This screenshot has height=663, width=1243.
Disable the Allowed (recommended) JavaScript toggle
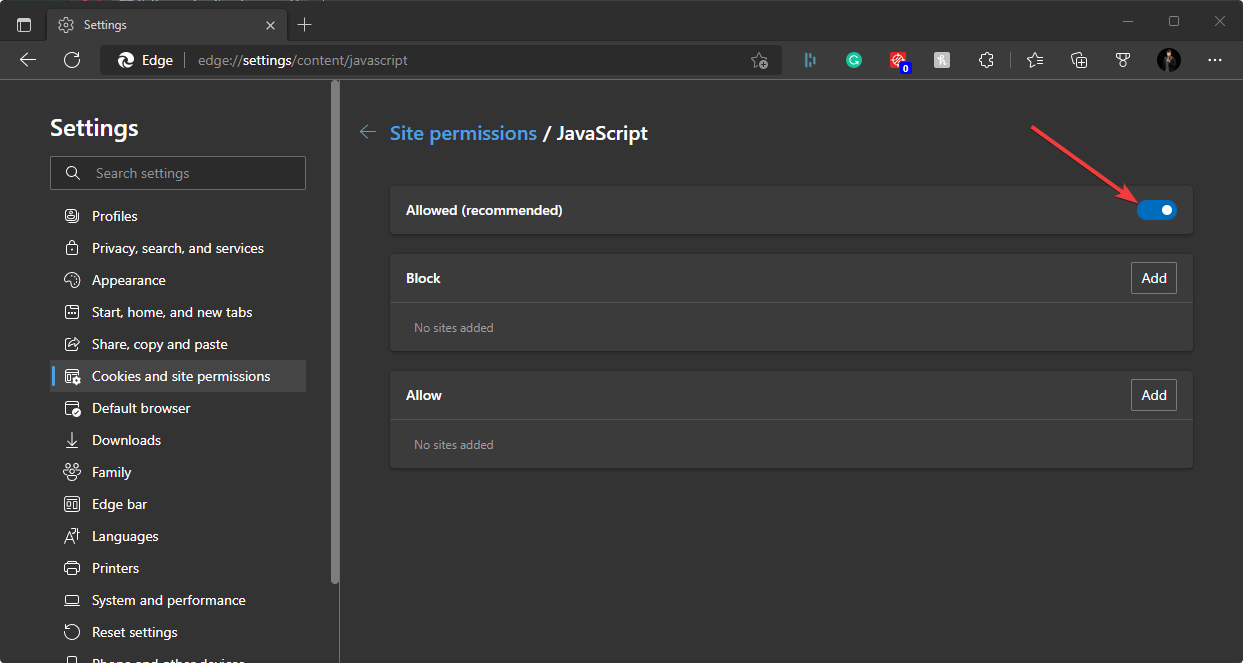pyautogui.click(x=1157, y=210)
